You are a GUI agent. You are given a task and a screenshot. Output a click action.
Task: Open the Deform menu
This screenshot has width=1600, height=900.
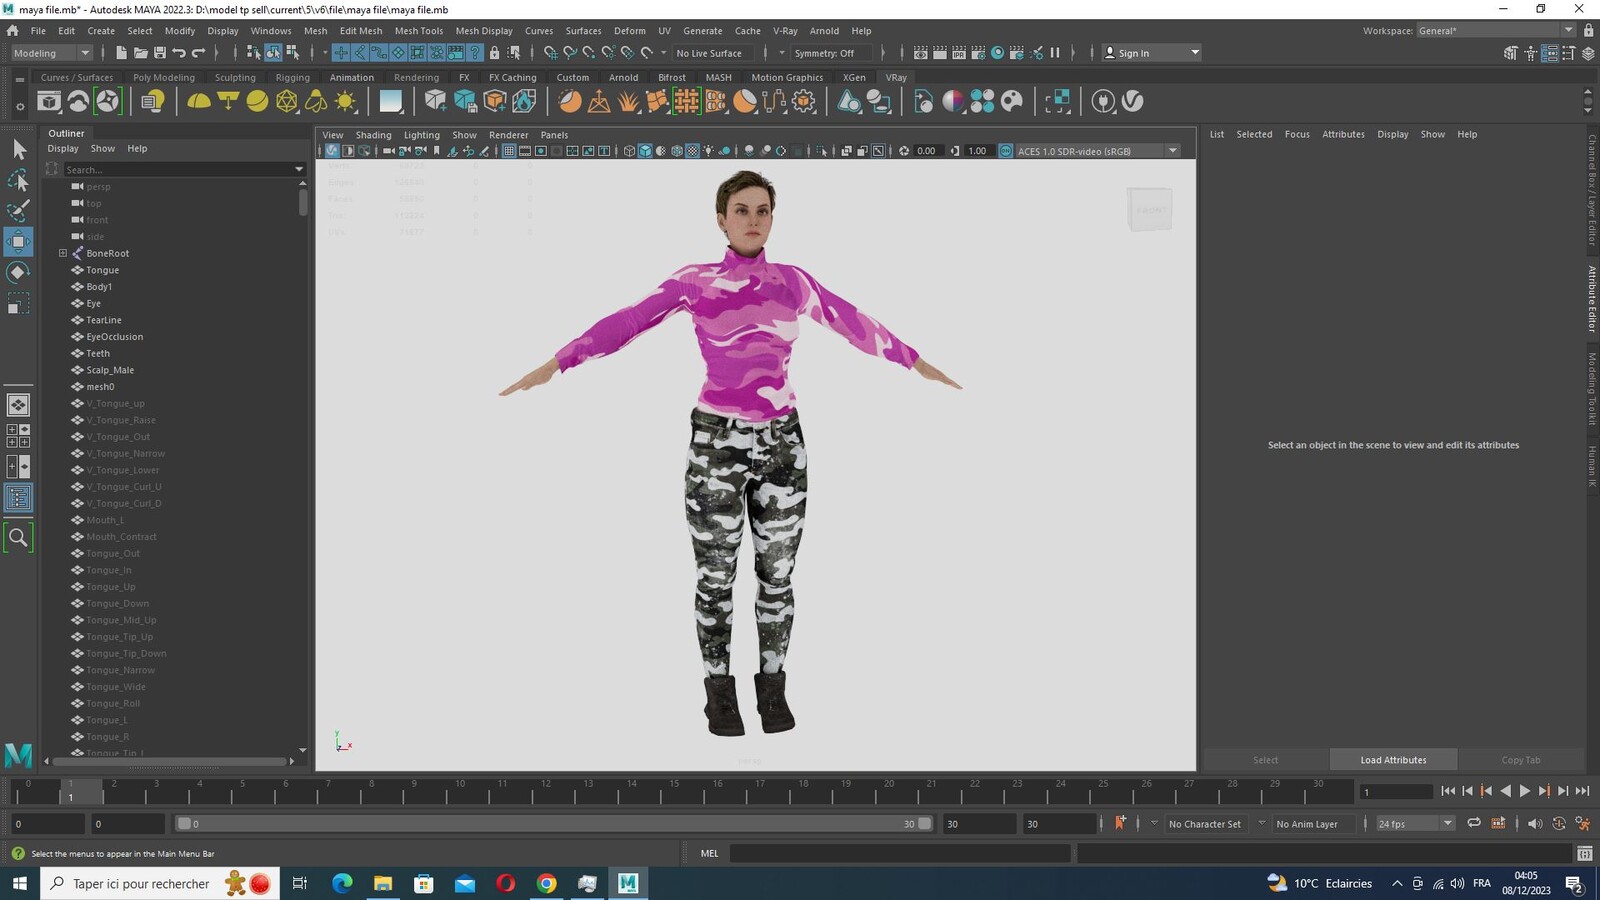coord(629,31)
